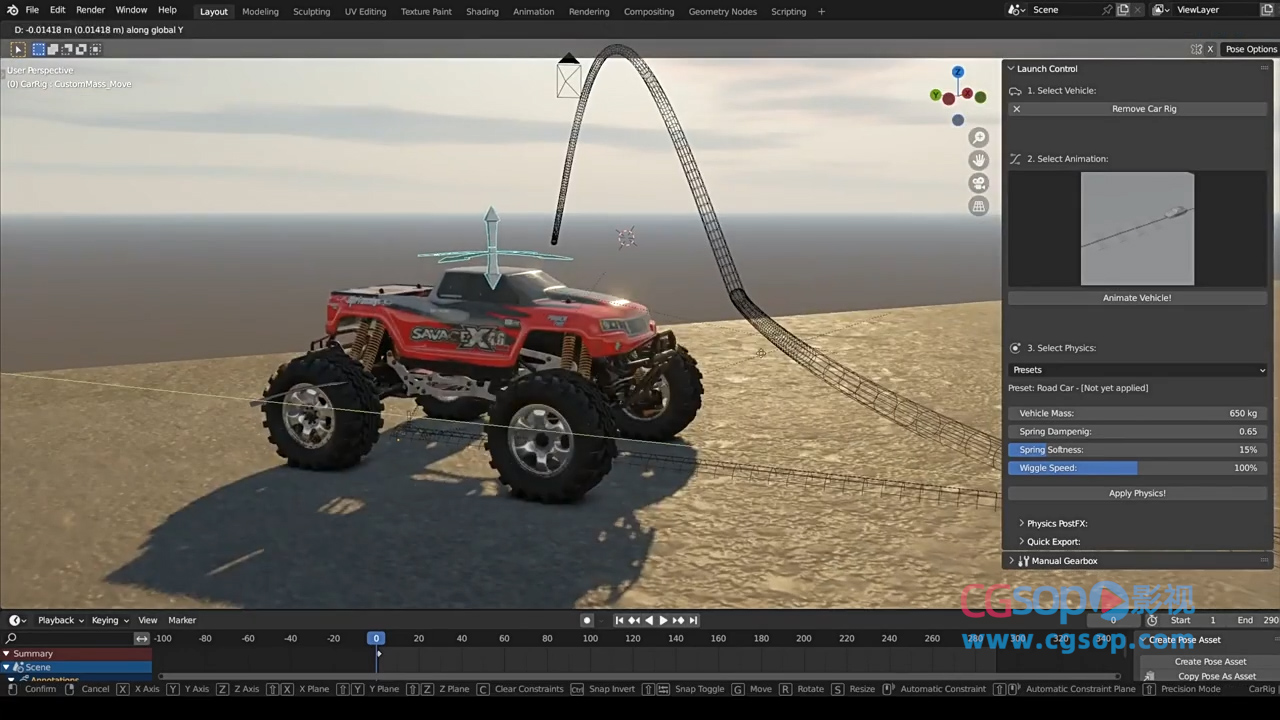Toggle auto keying record button
Screen dimensions: 1280x720
(587, 620)
